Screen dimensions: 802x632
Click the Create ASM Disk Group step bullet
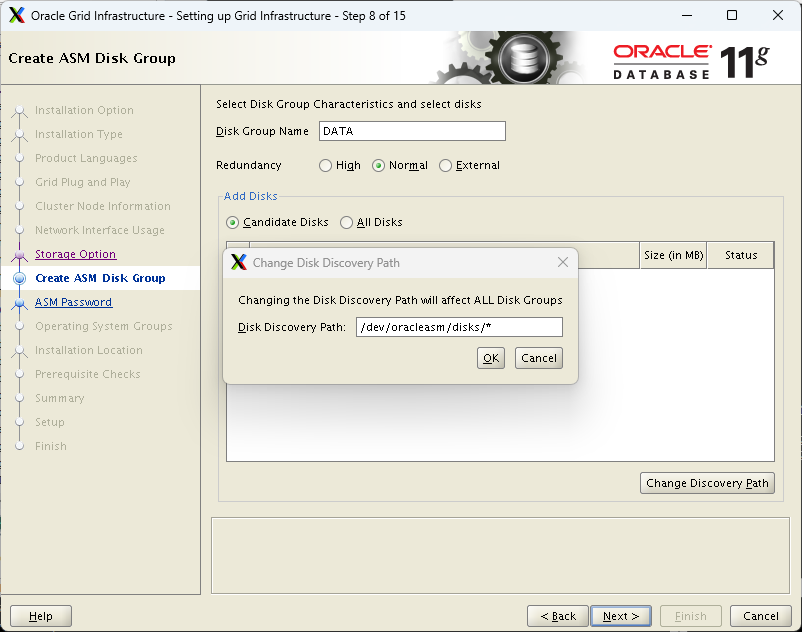tap(19, 278)
